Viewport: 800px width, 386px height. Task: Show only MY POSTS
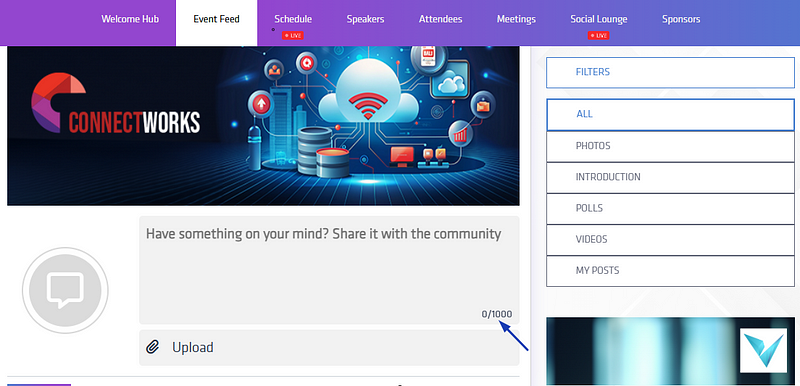(x=670, y=271)
